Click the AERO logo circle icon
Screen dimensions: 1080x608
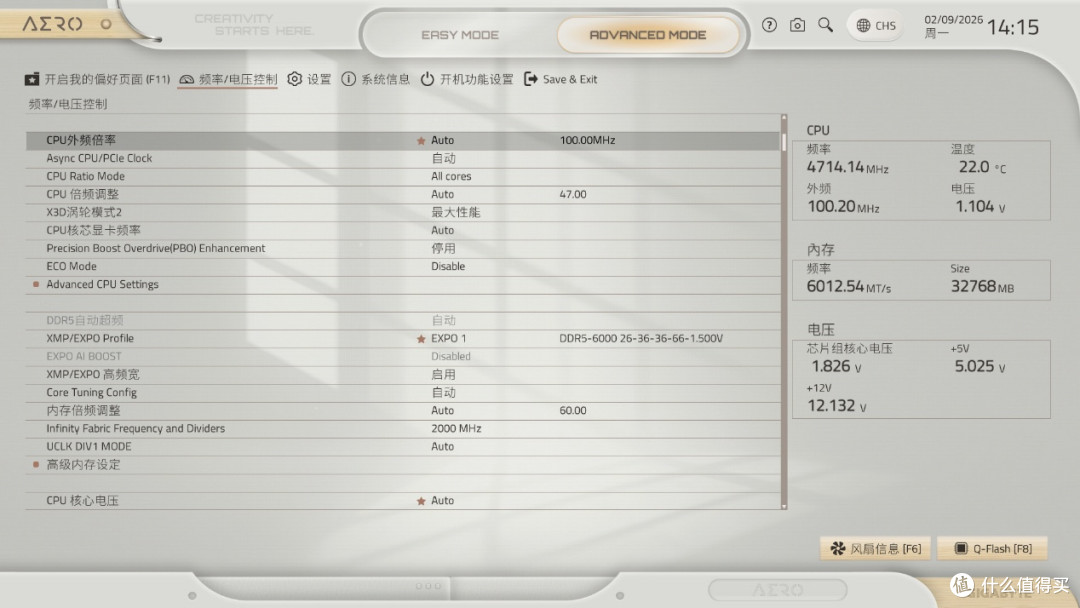(106, 24)
